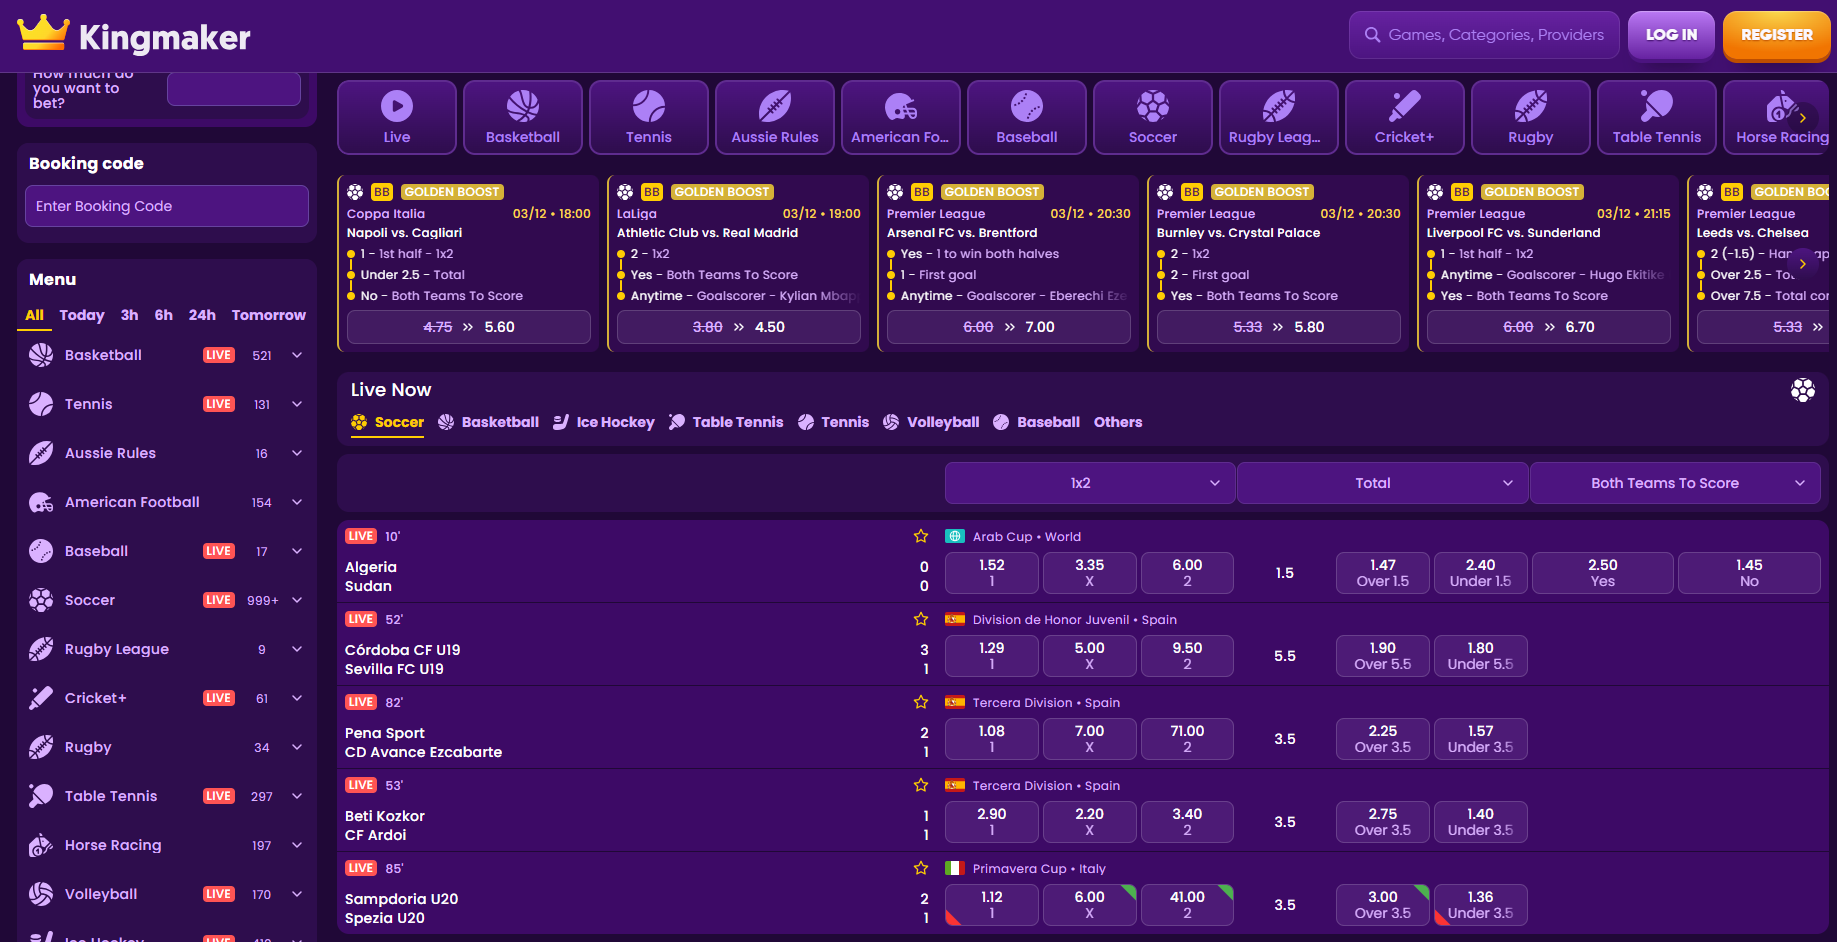Favorite the Pena Sport fixture star
Screen dimensions: 1837x942
920,702
